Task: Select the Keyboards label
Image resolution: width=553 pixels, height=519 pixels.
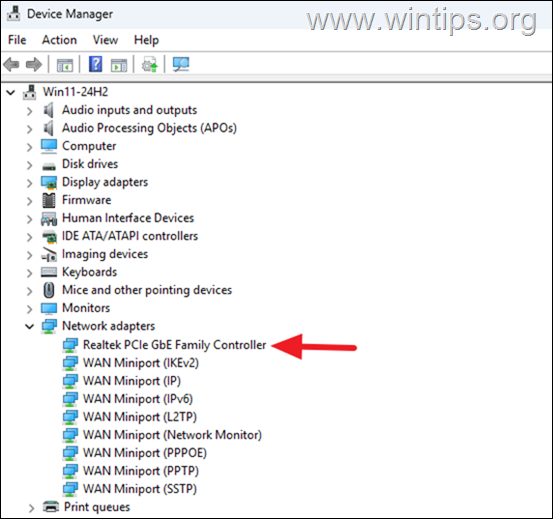Action: click(89, 272)
